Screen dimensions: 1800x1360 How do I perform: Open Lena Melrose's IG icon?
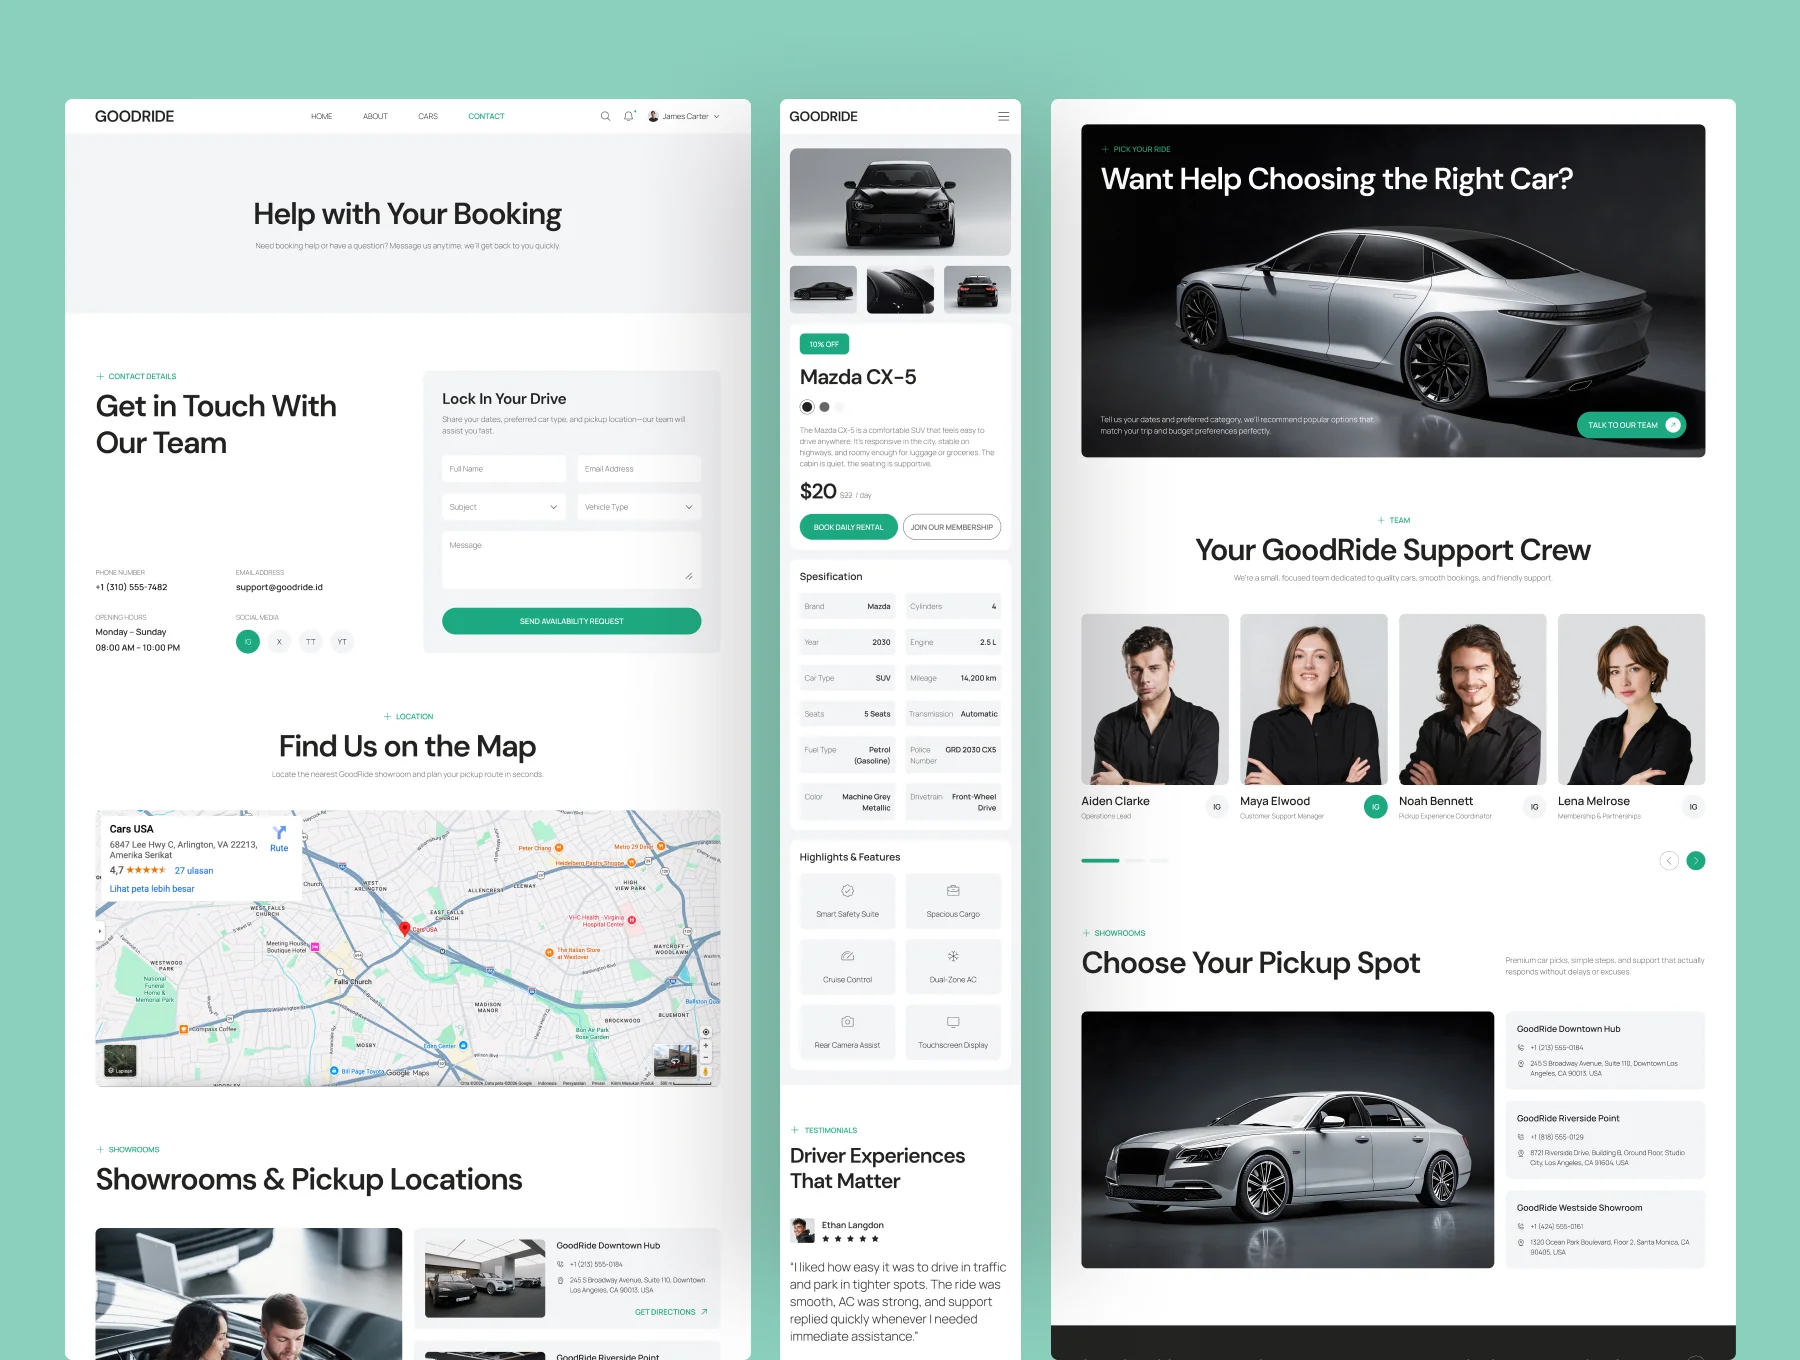(x=1693, y=807)
